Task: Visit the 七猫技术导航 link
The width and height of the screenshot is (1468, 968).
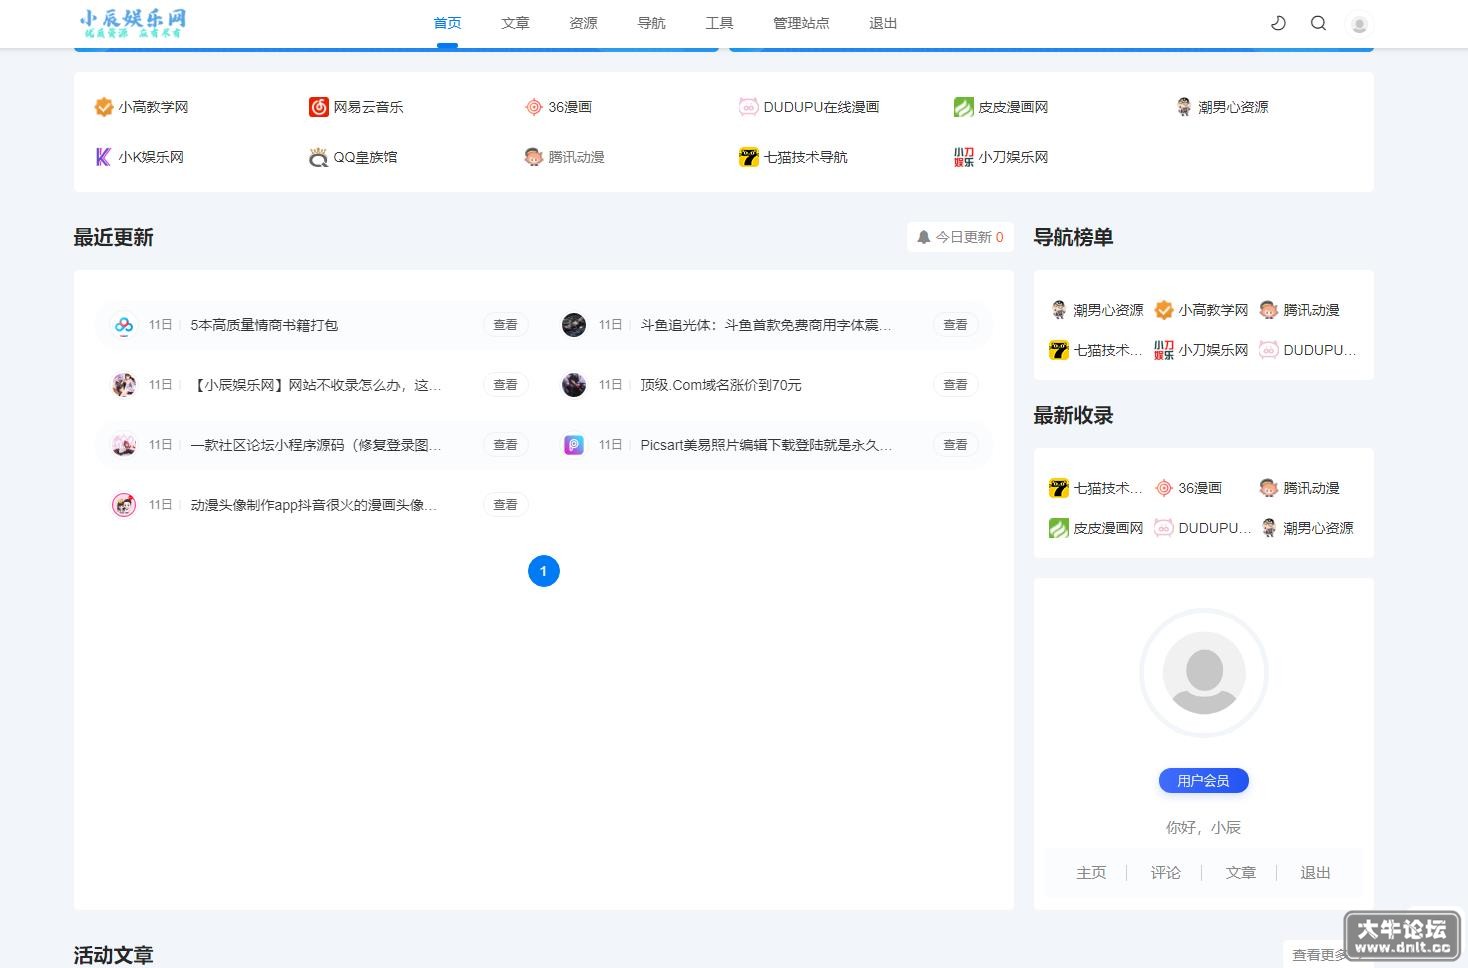Action: 793,157
